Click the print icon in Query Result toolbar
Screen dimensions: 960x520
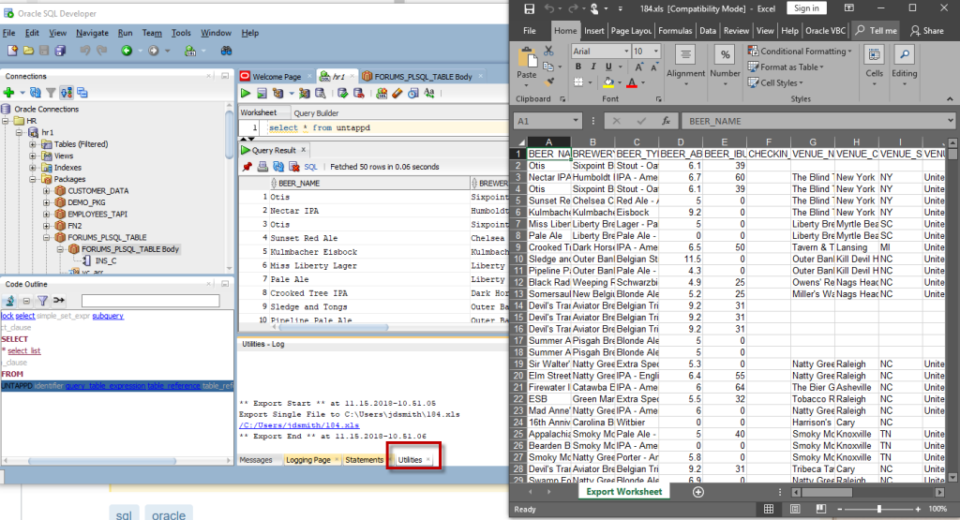[x=263, y=167]
